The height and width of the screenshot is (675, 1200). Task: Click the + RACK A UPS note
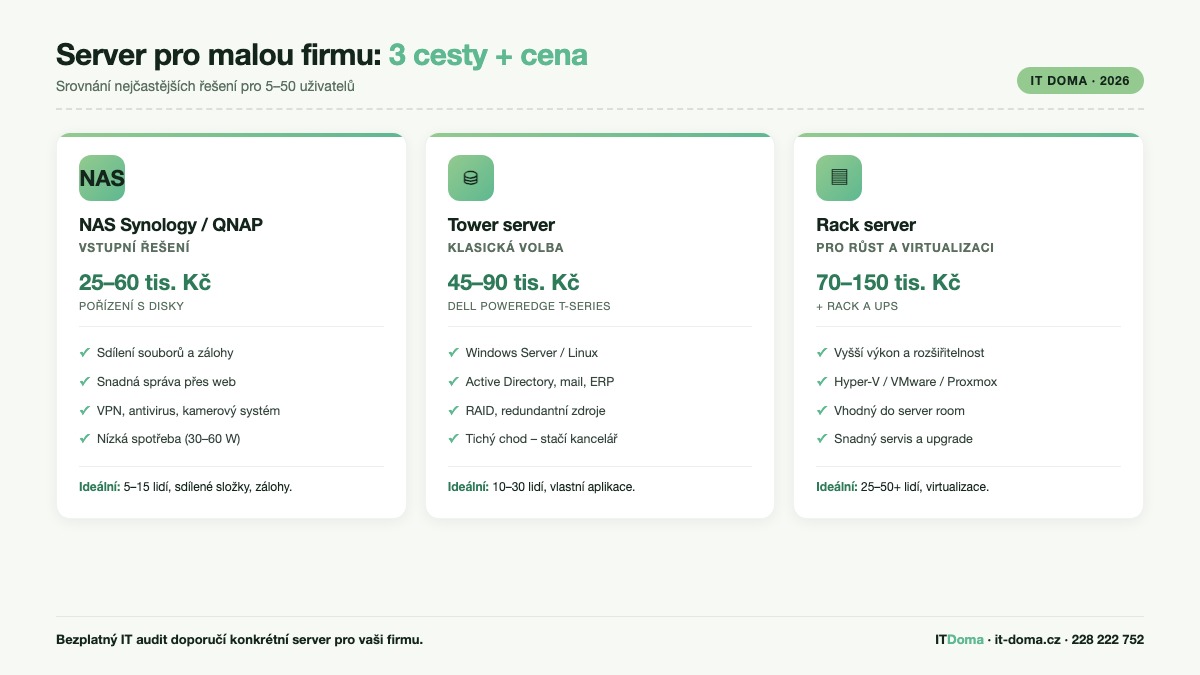coord(857,307)
